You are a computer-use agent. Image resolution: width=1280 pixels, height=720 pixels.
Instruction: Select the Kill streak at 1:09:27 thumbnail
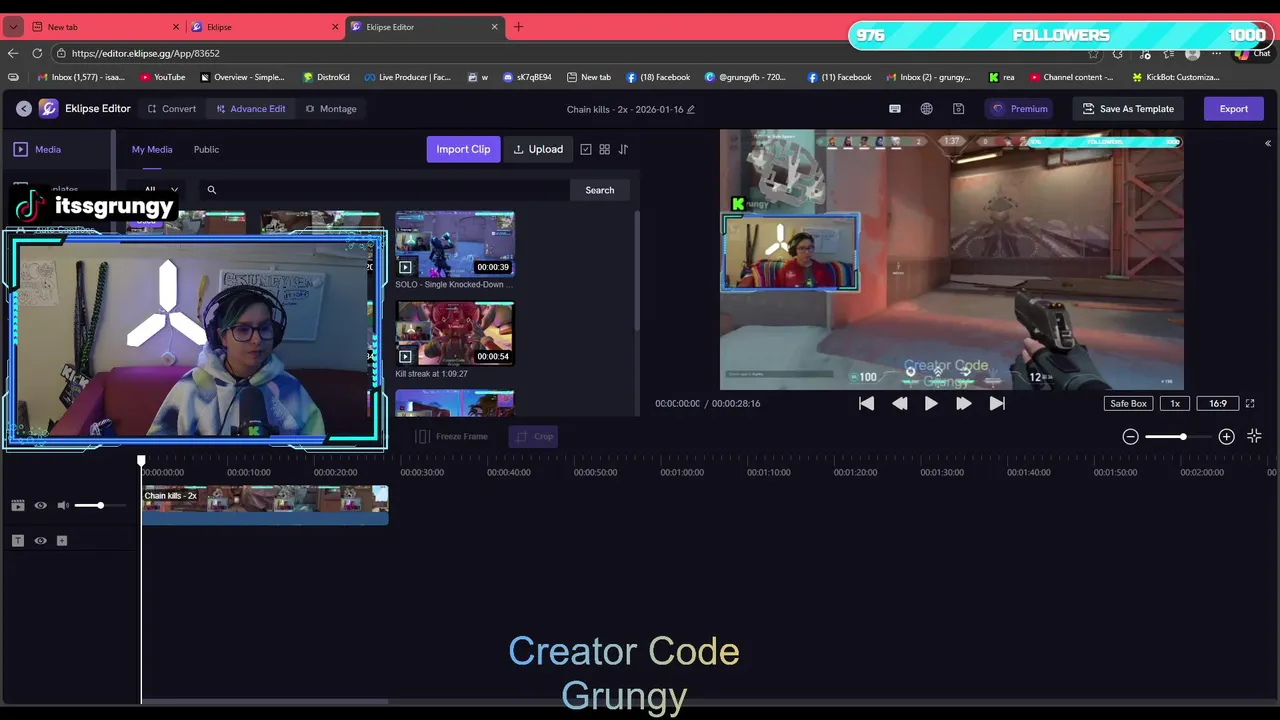pos(455,333)
